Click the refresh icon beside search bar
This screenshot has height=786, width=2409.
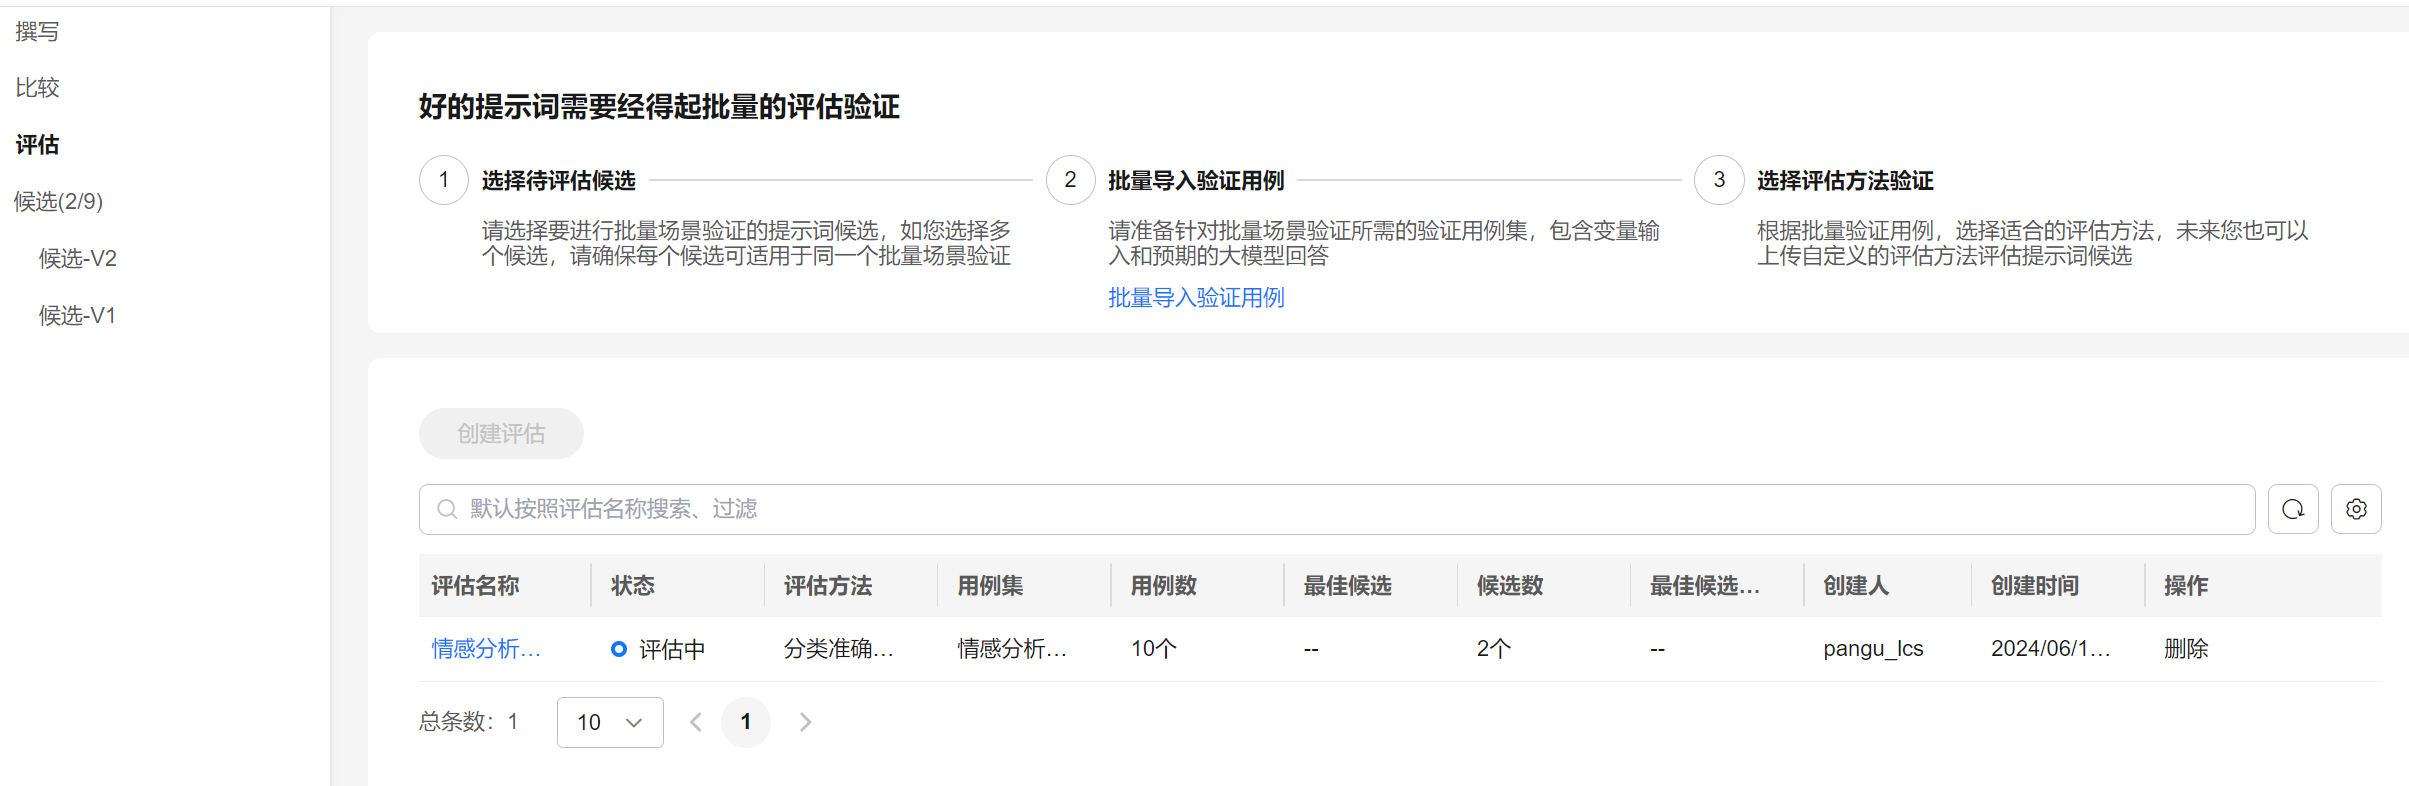(2292, 510)
